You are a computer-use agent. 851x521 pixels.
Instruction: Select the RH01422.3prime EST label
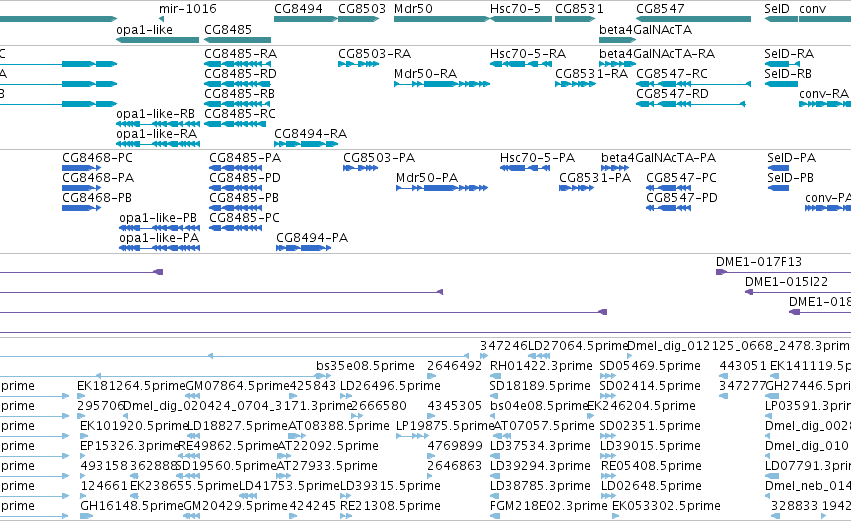[x=541, y=366]
